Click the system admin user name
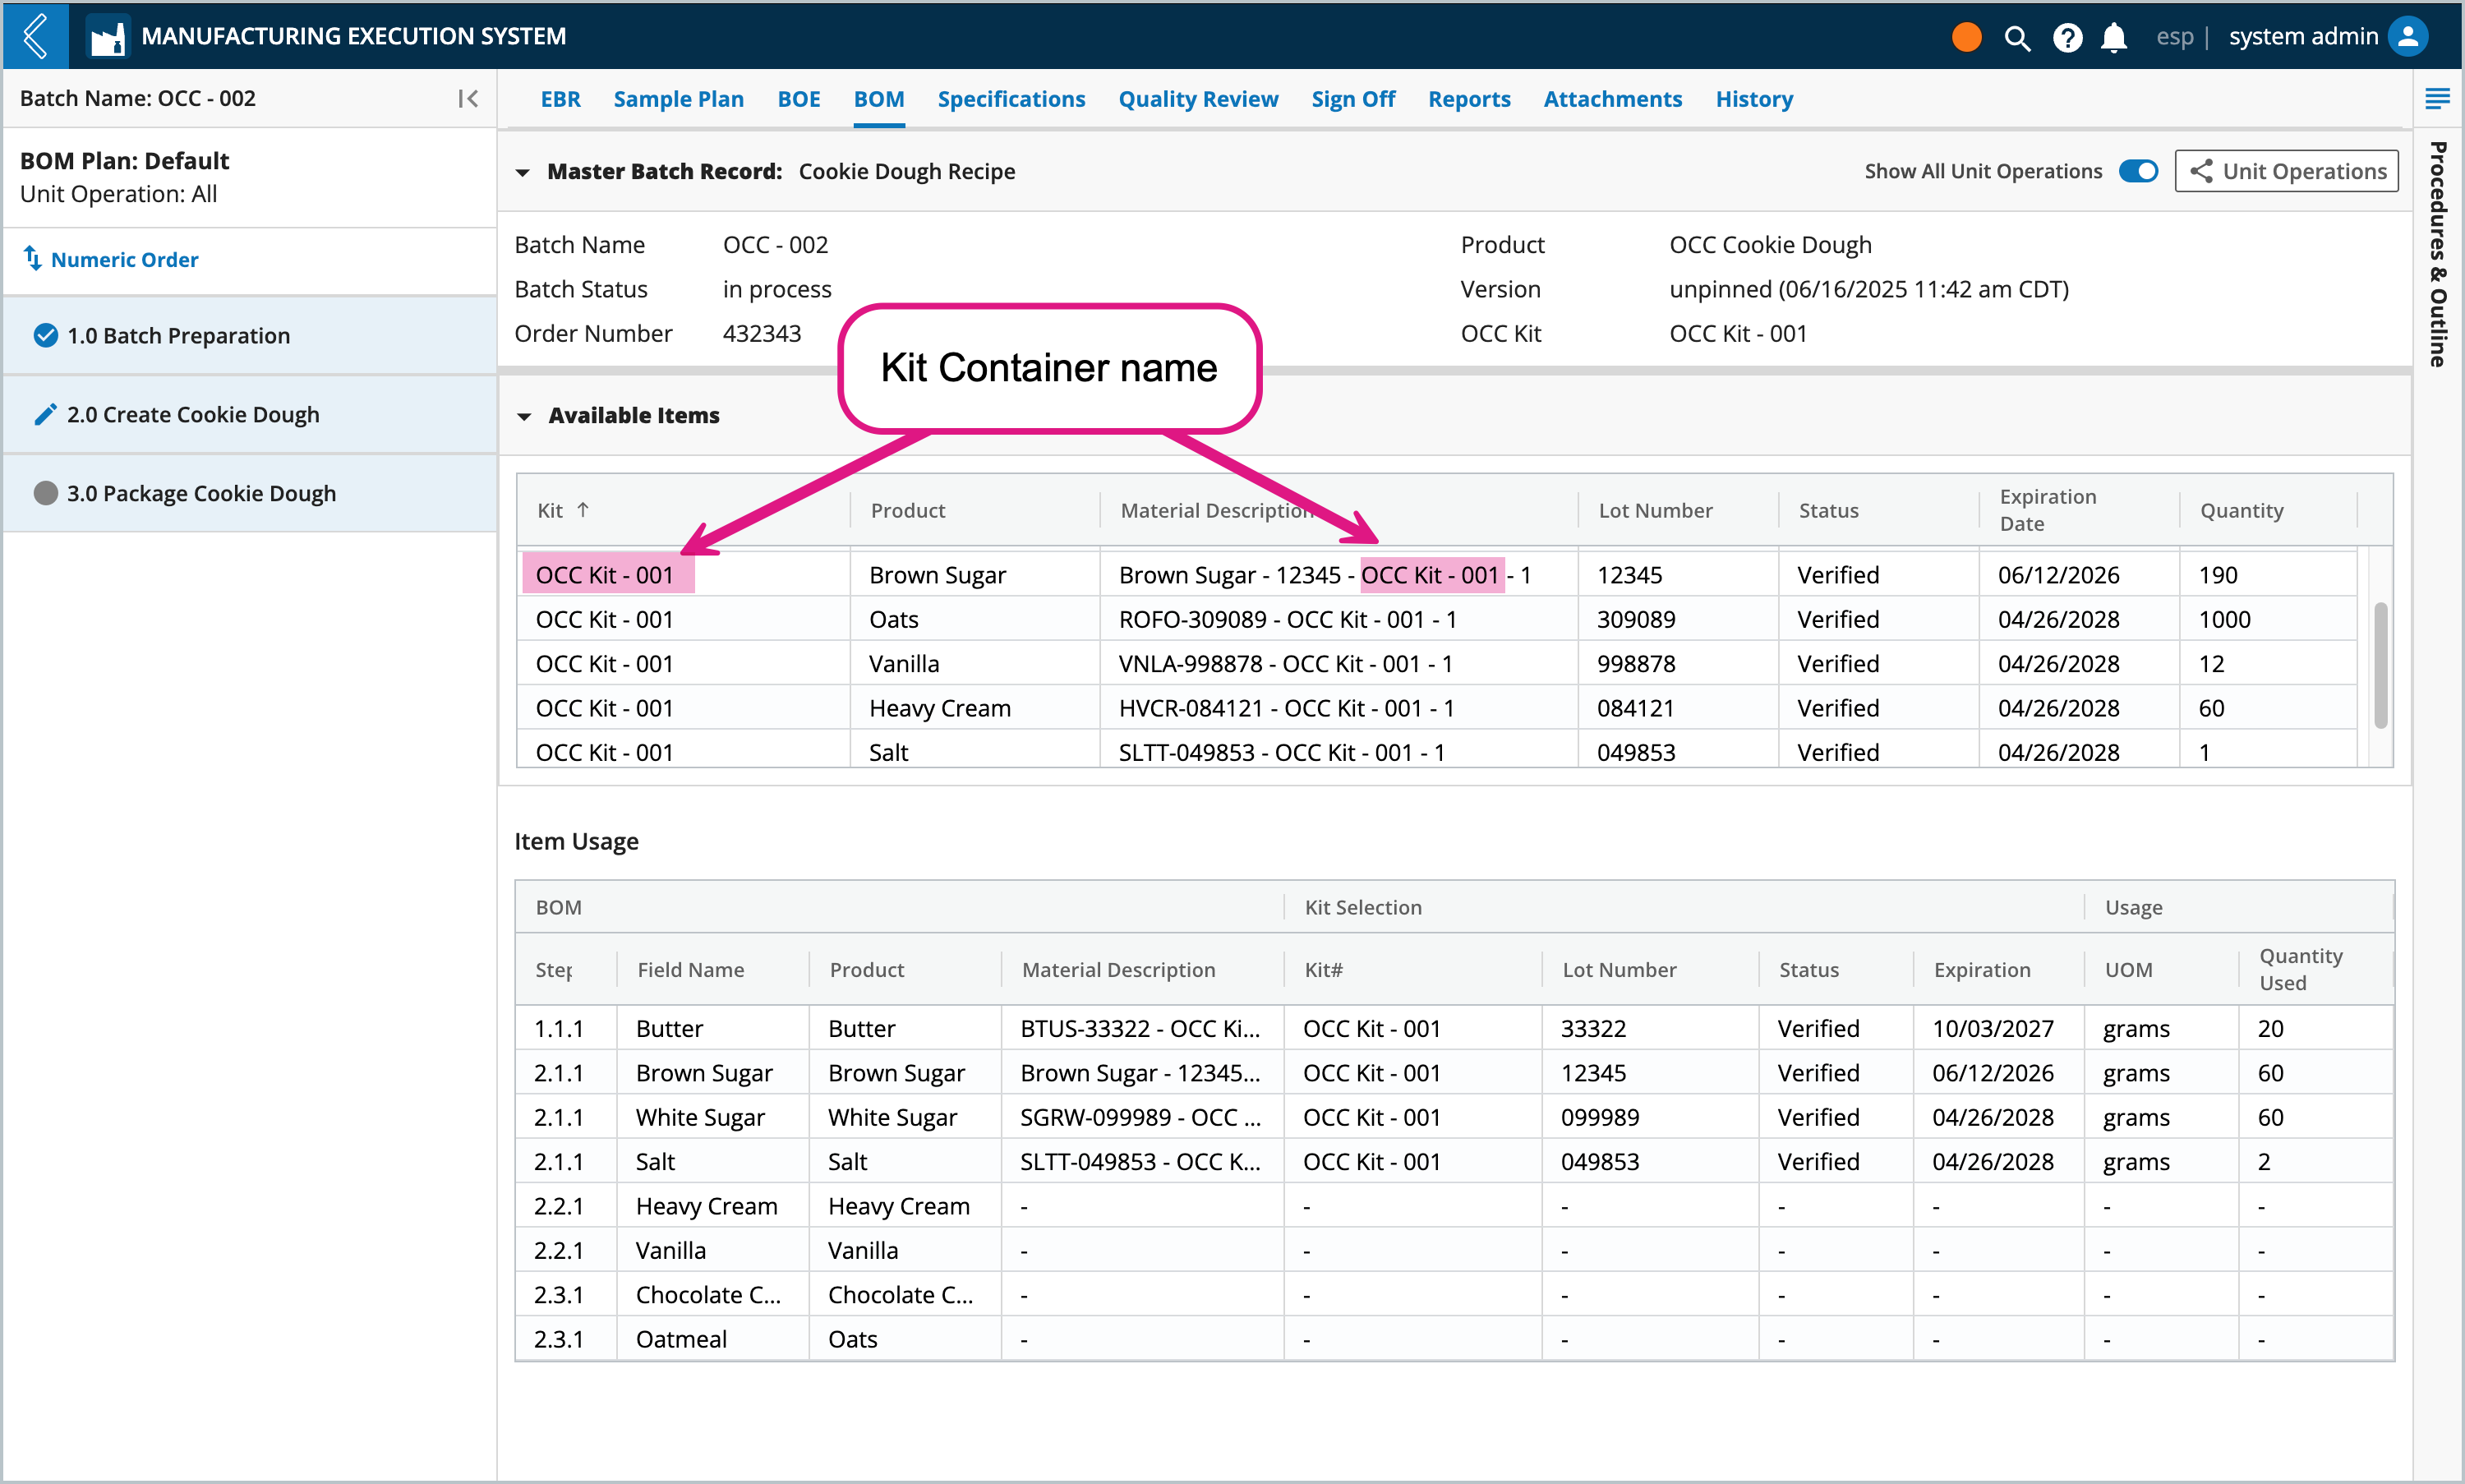The height and width of the screenshot is (1484, 2465). pos(2303,37)
